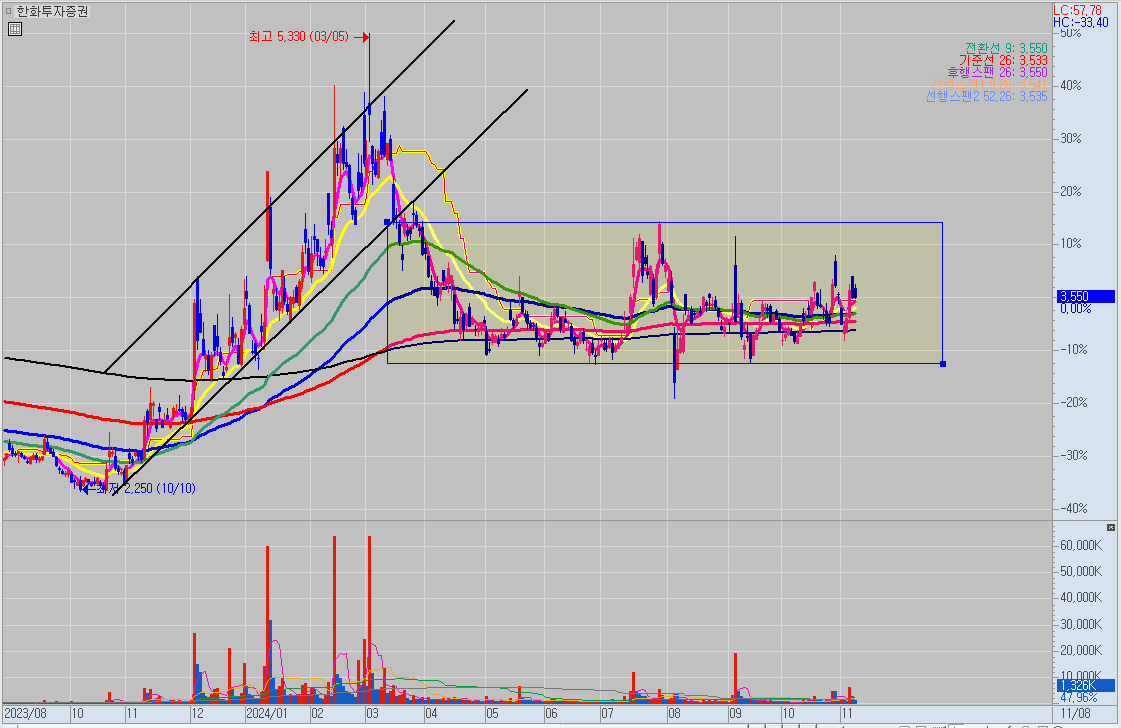This screenshot has height=728, width=1121.
Task: Click the 2023/08 date axis label
Action: pyautogui.click(x=26, y=714)
